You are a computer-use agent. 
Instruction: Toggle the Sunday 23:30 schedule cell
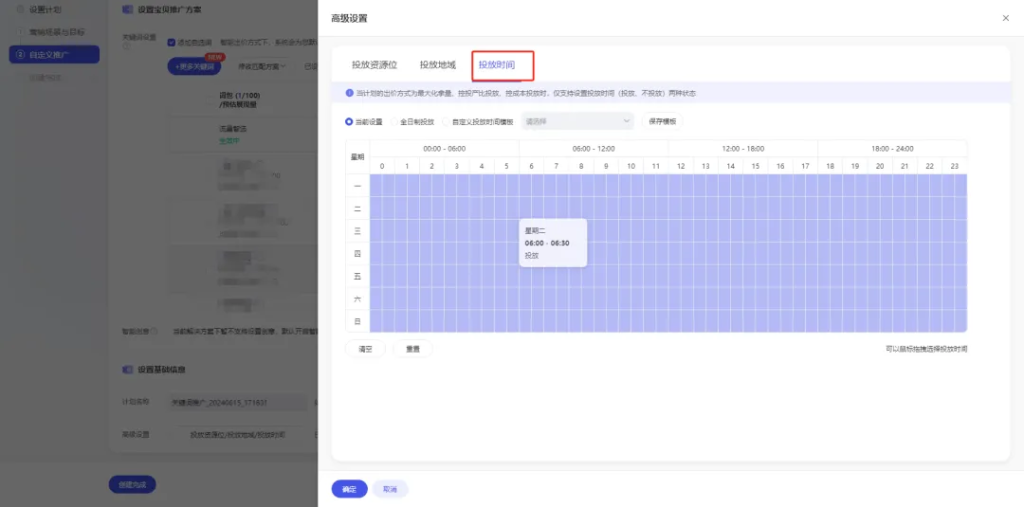961,321
